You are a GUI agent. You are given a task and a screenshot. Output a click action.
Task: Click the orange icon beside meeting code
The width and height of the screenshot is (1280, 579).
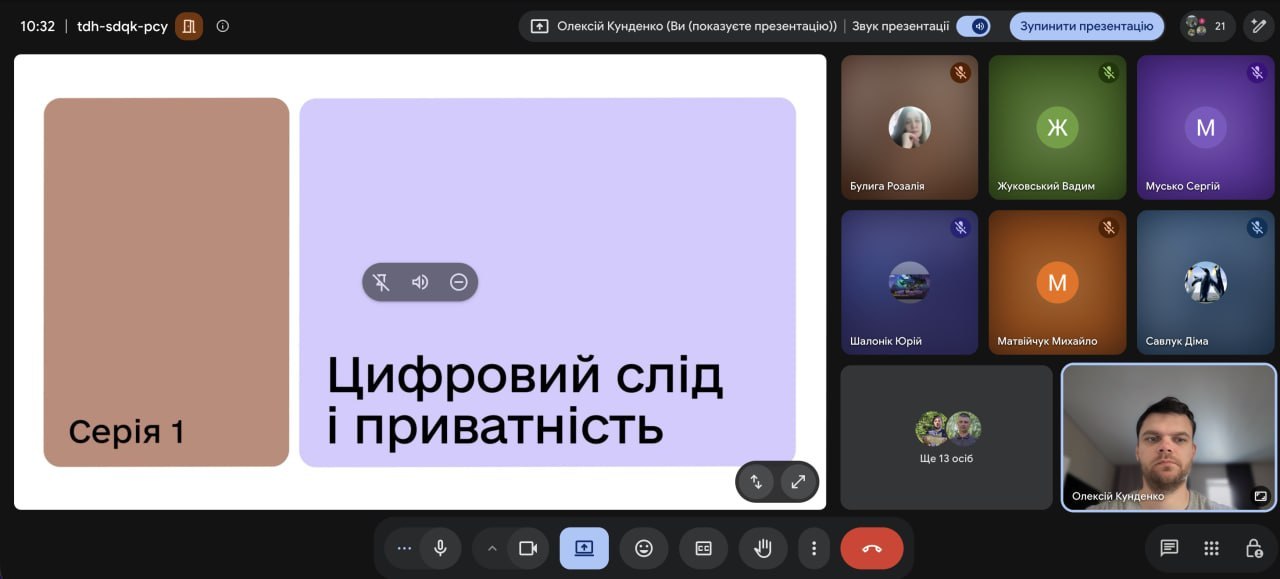click(x=189, y=26)
